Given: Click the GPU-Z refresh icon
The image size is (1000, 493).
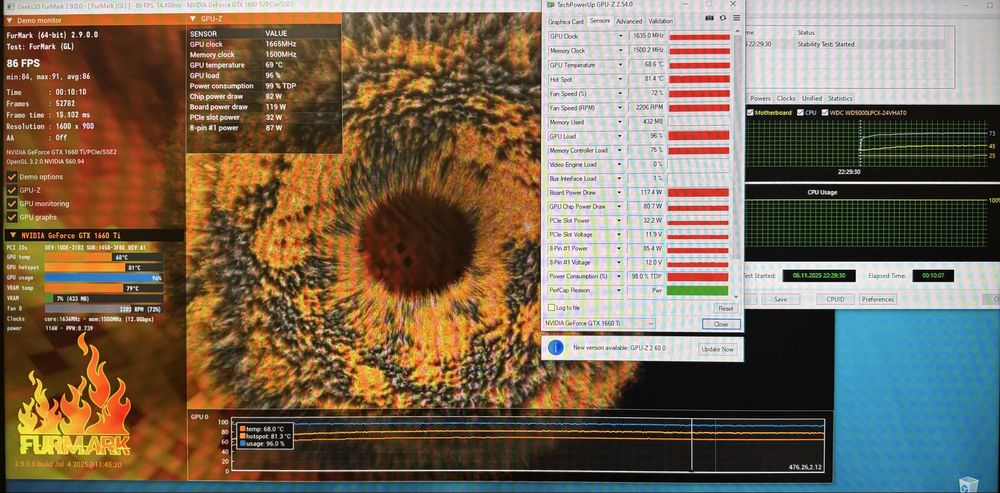Looking at the screenshot, I should 723,18.
